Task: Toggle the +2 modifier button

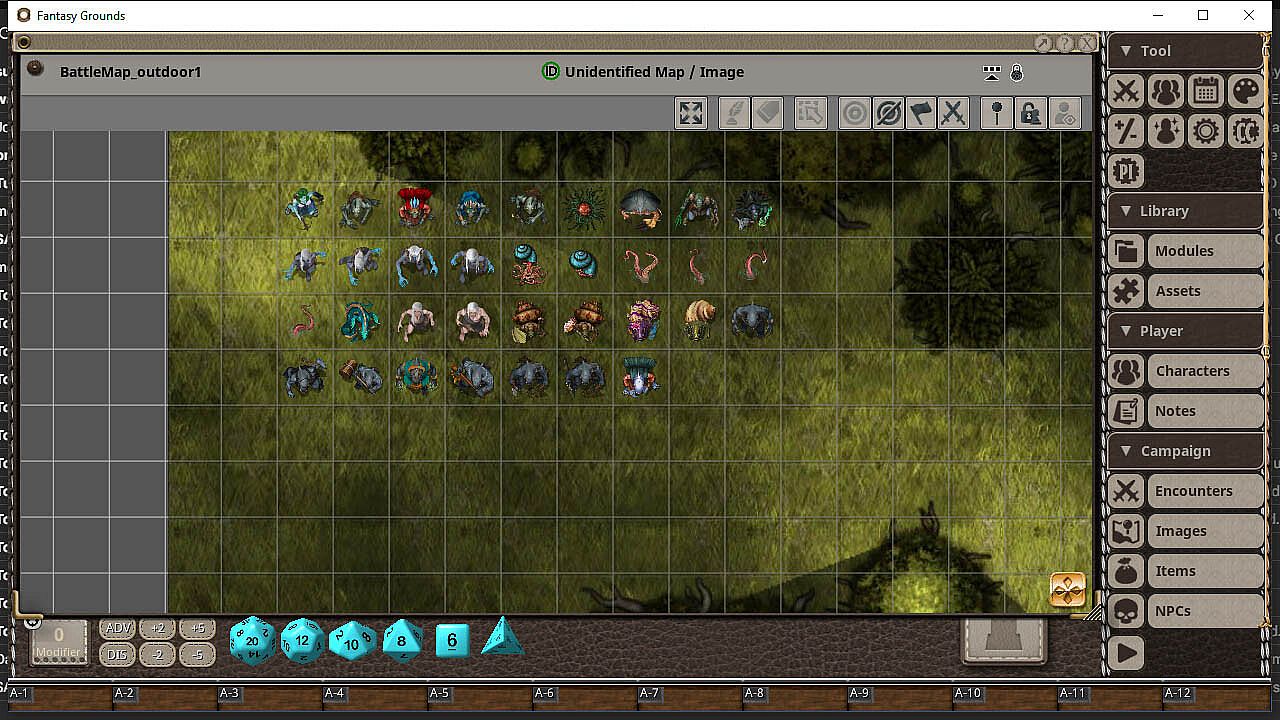Action: pos(157,629)
